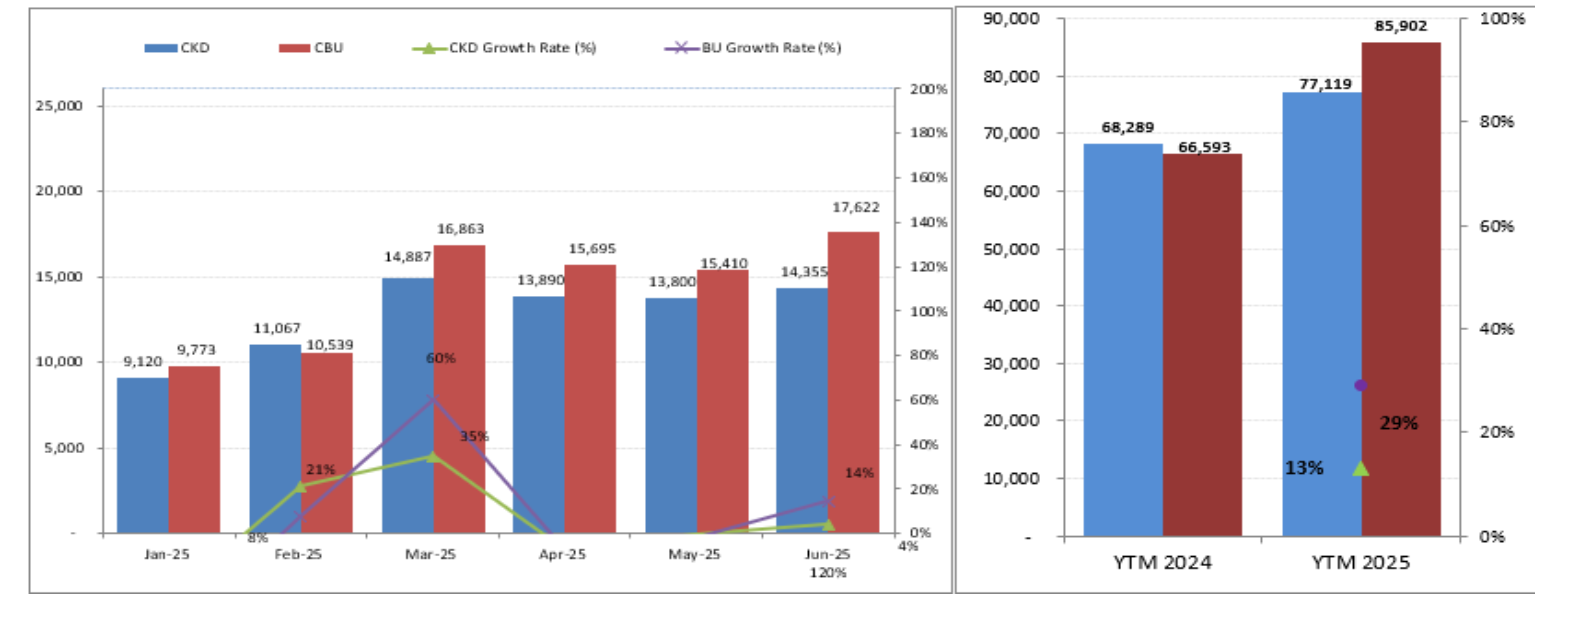Select the green triangle marker at Mar-25

pyautogui.click(x=432, y=456)
